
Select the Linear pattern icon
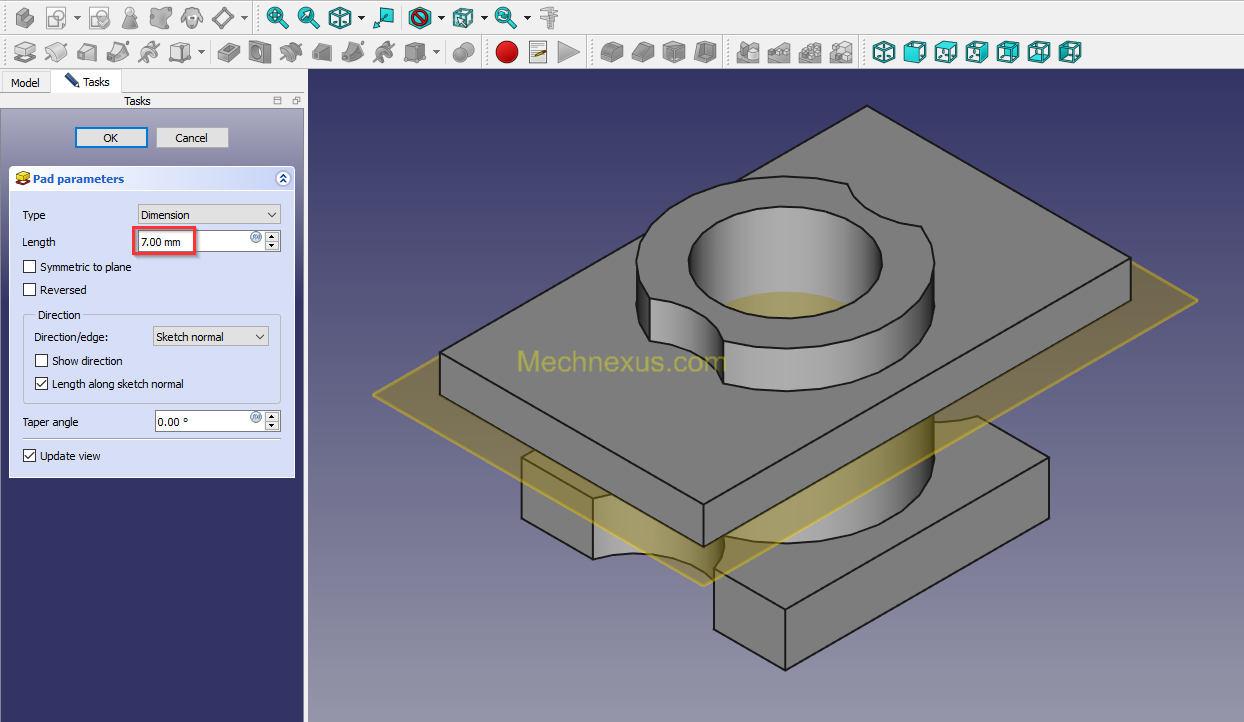tap(778, 51)
